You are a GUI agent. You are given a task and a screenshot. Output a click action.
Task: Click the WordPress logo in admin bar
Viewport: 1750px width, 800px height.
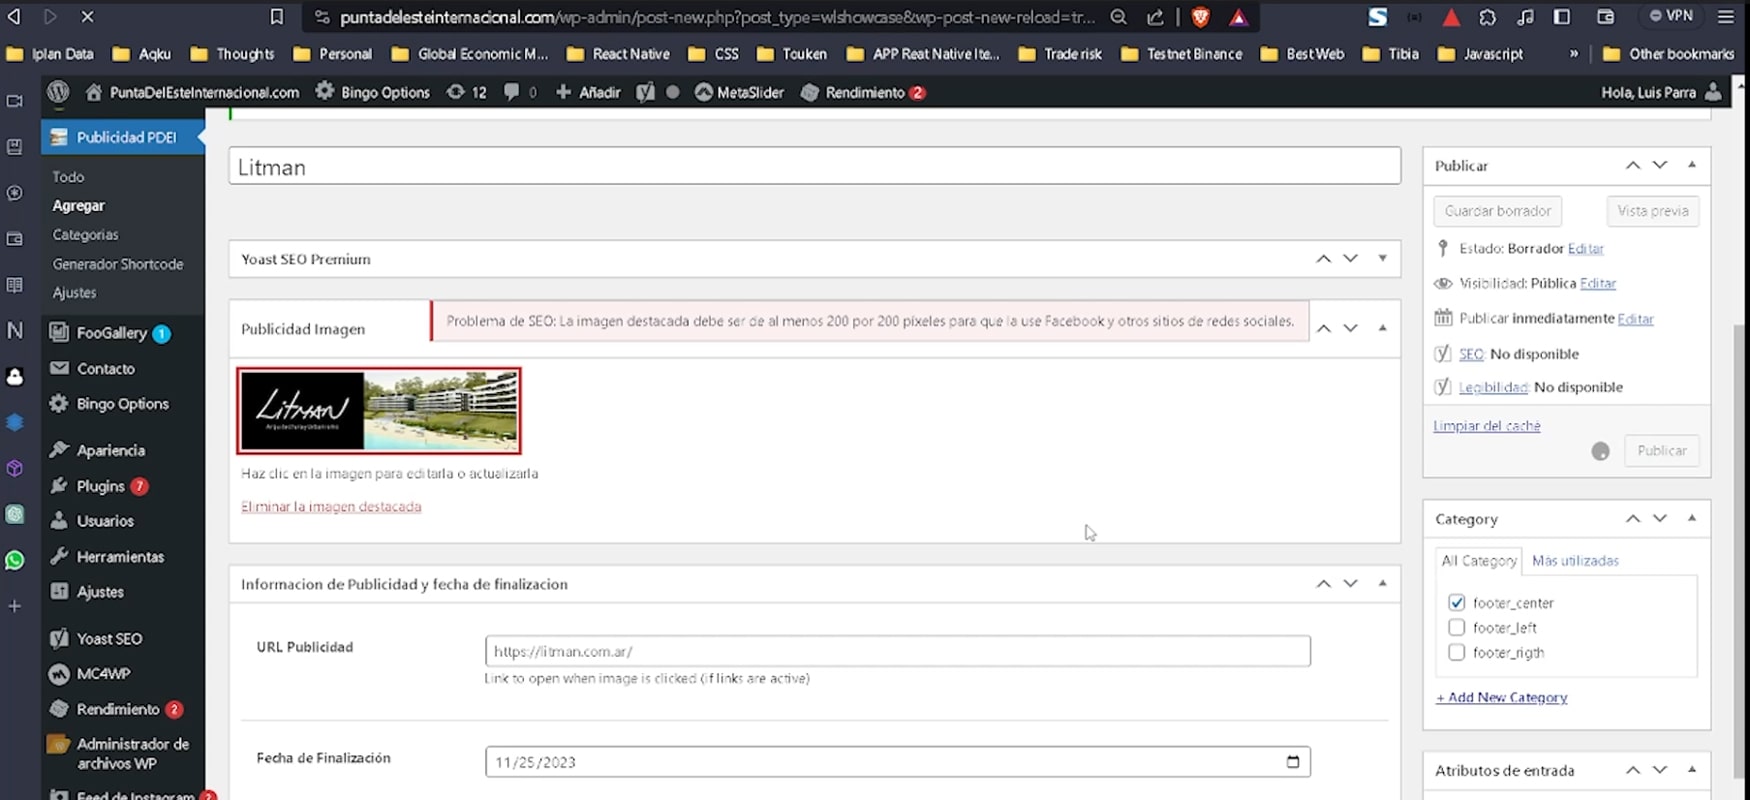pyautogui.click(x=58, y=92)
